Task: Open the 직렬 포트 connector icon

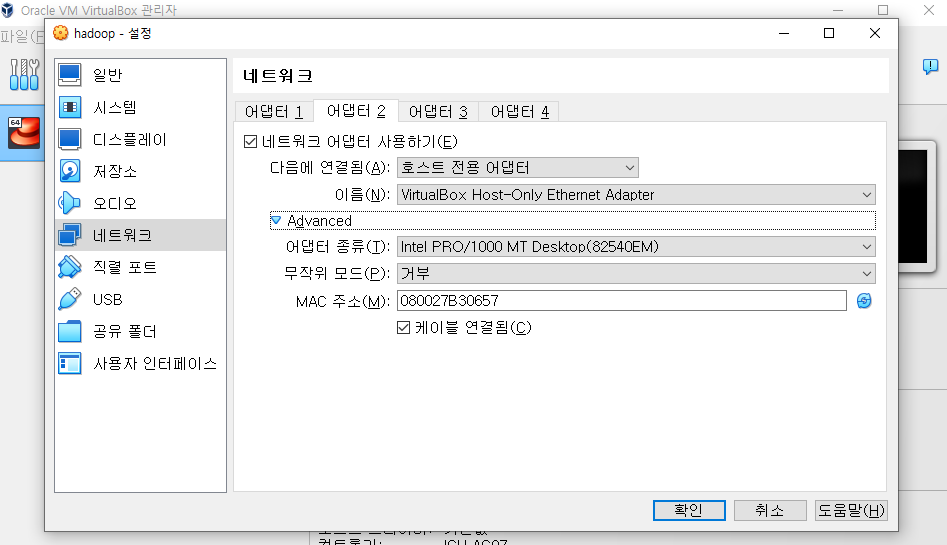Action: [69, 267]
